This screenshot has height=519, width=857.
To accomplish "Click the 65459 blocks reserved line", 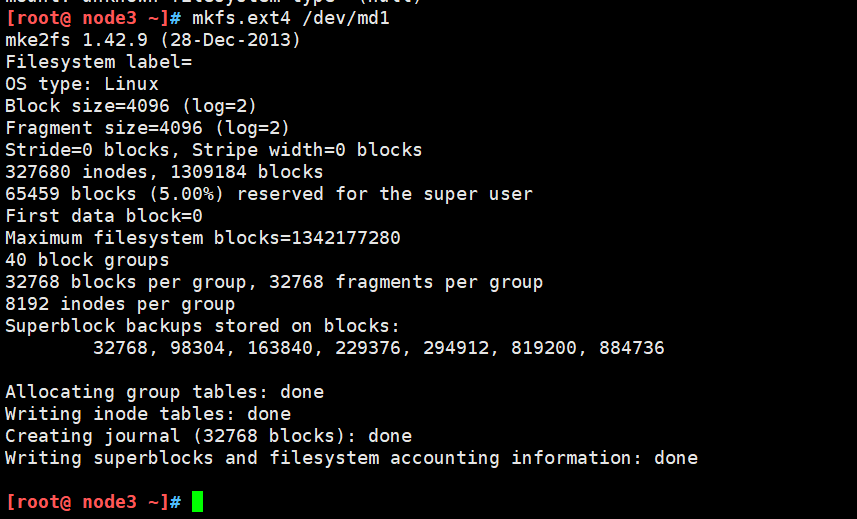I will pos(269,194).
